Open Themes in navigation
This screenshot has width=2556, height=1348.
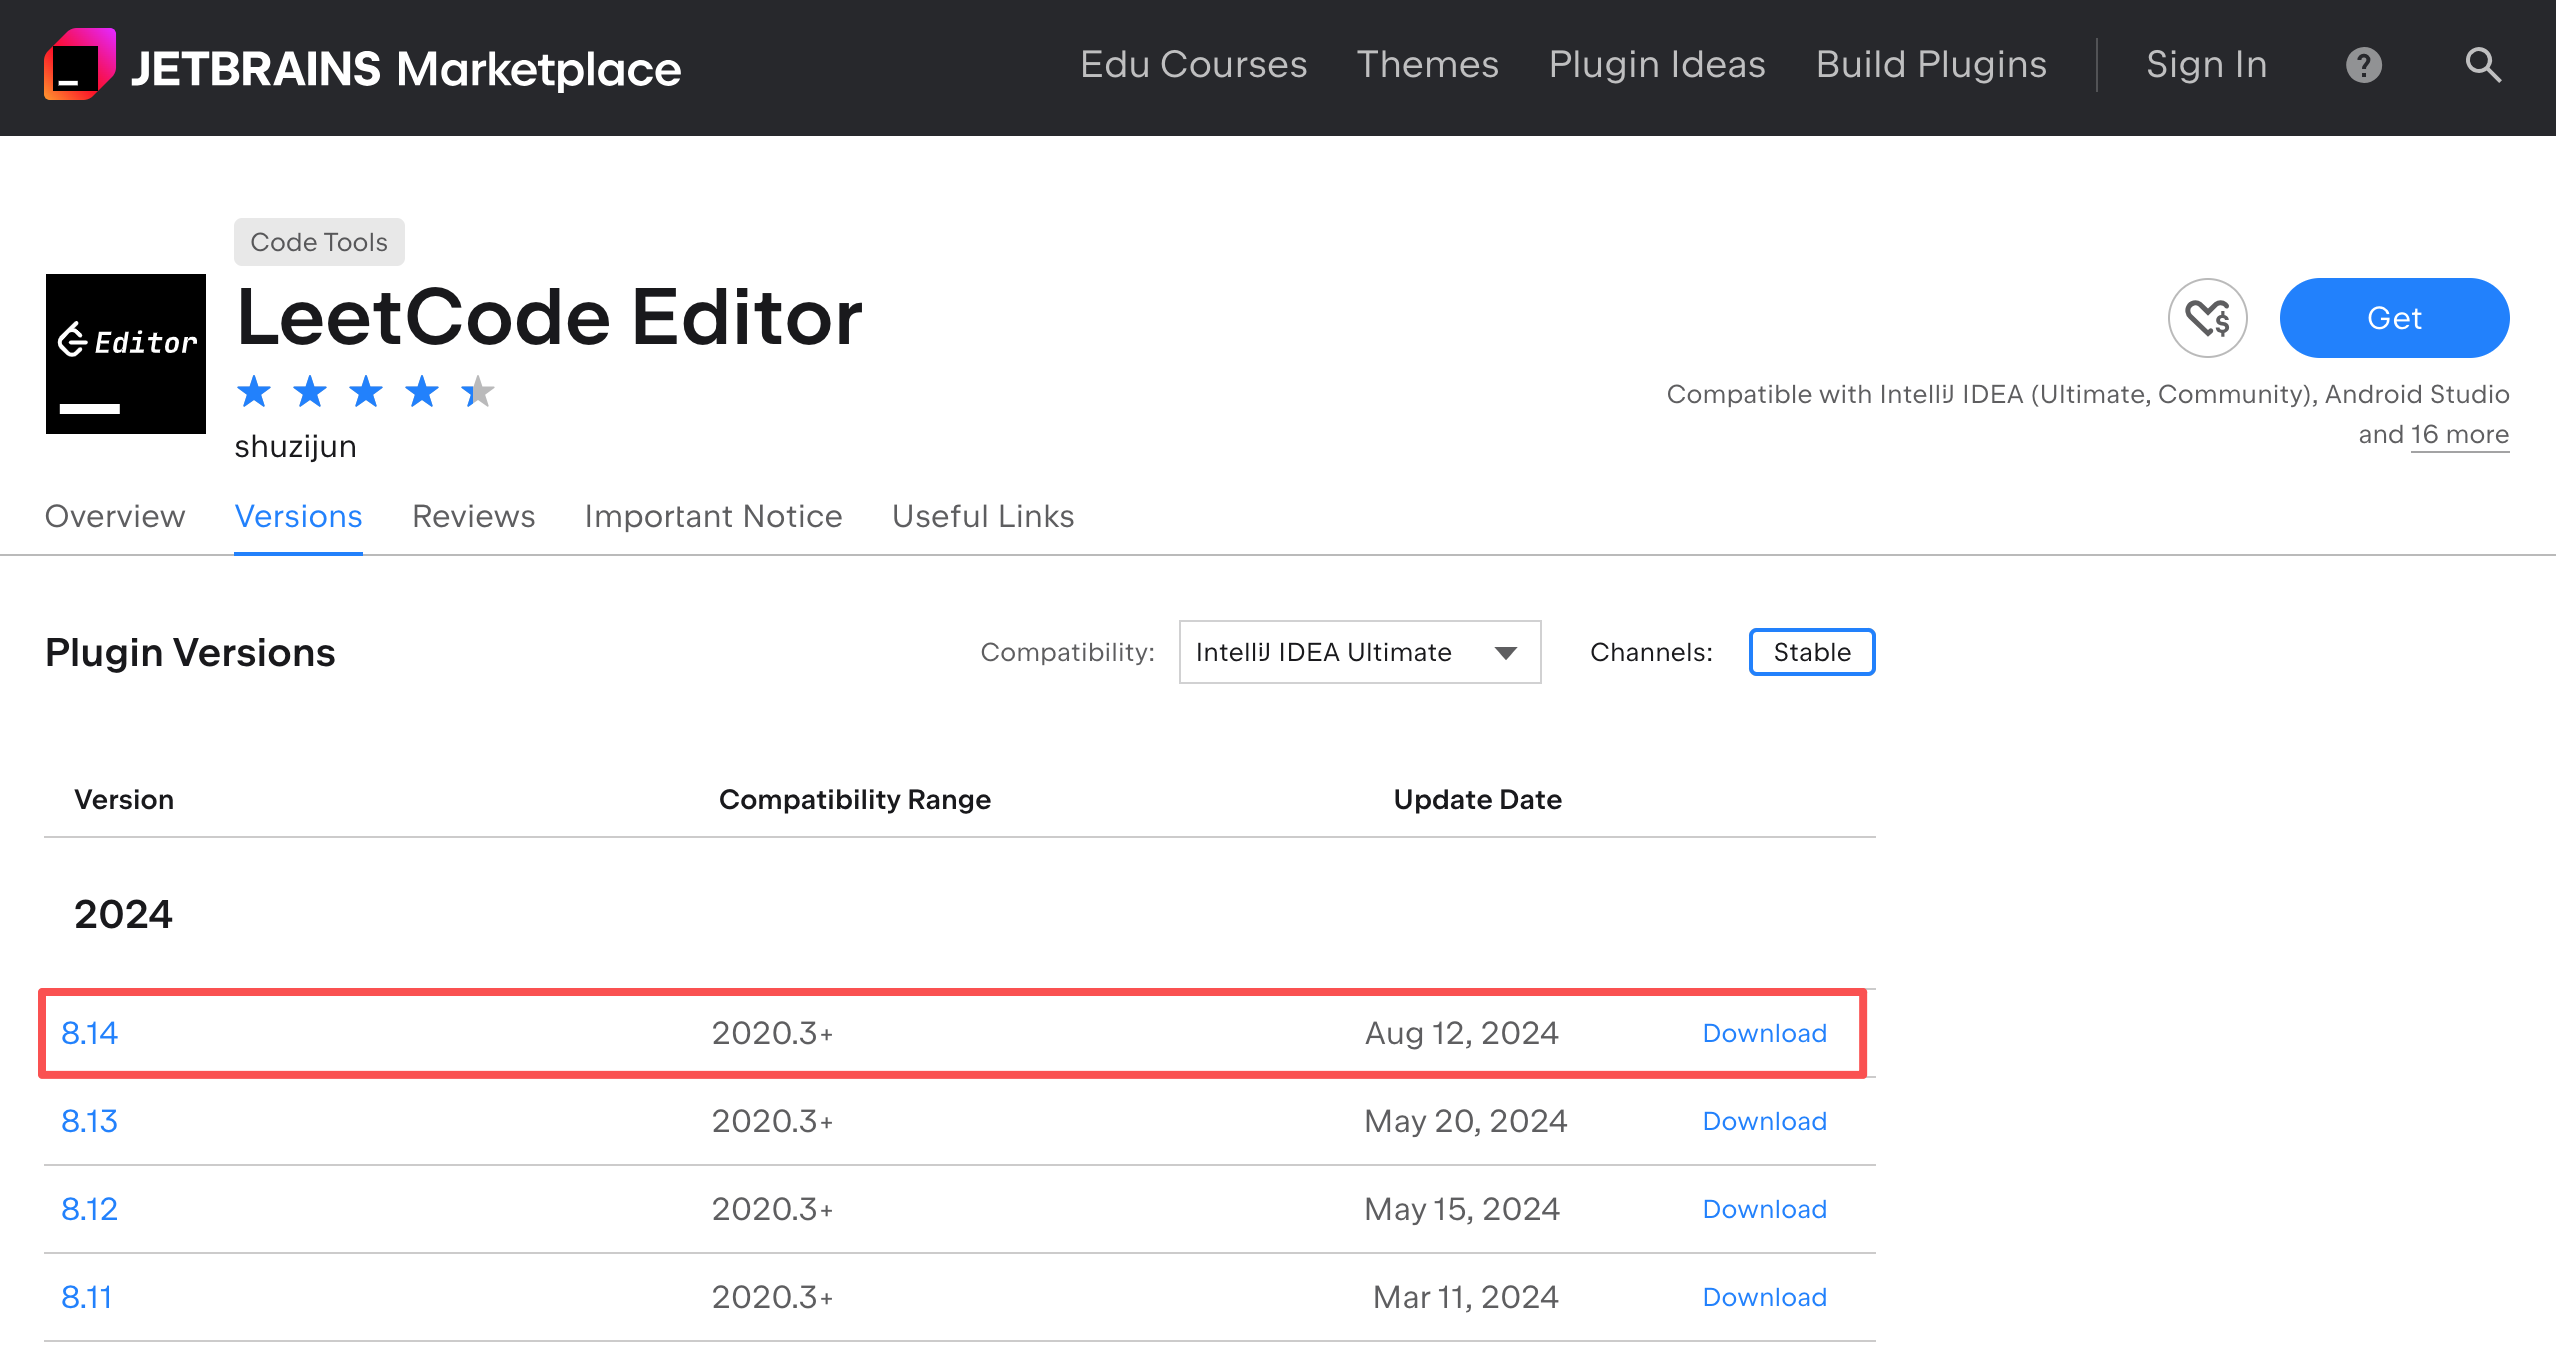pos(1427,65)
